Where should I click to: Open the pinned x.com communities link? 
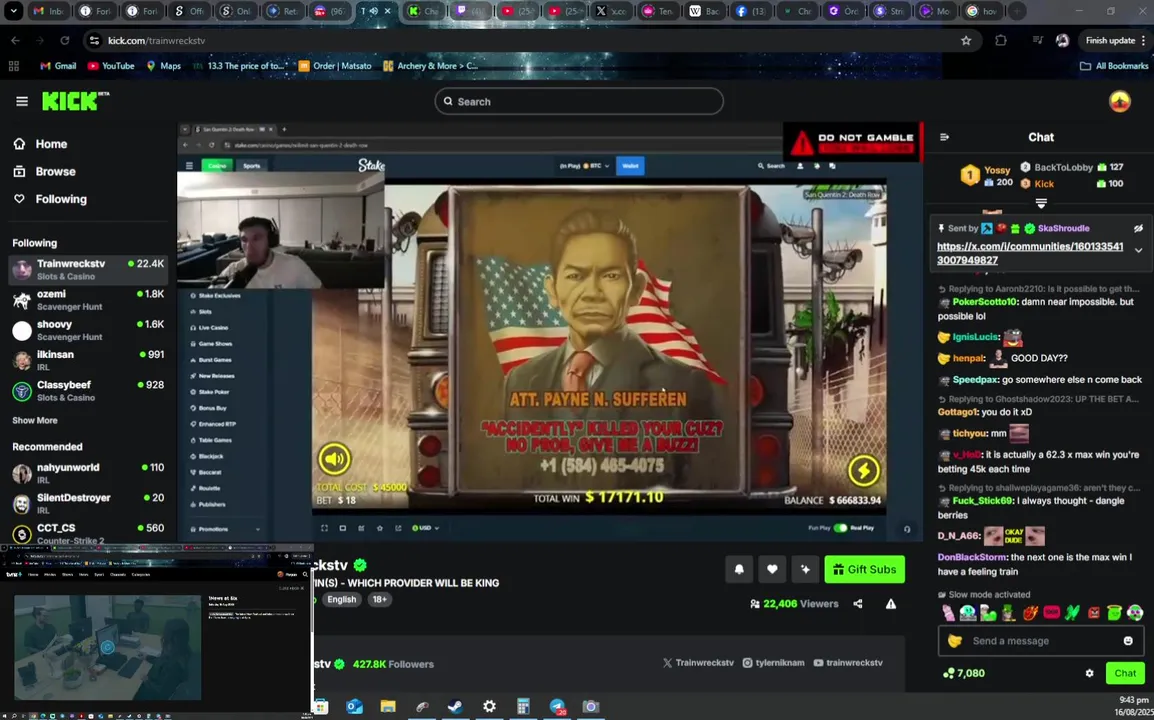tap(1030, 253)
